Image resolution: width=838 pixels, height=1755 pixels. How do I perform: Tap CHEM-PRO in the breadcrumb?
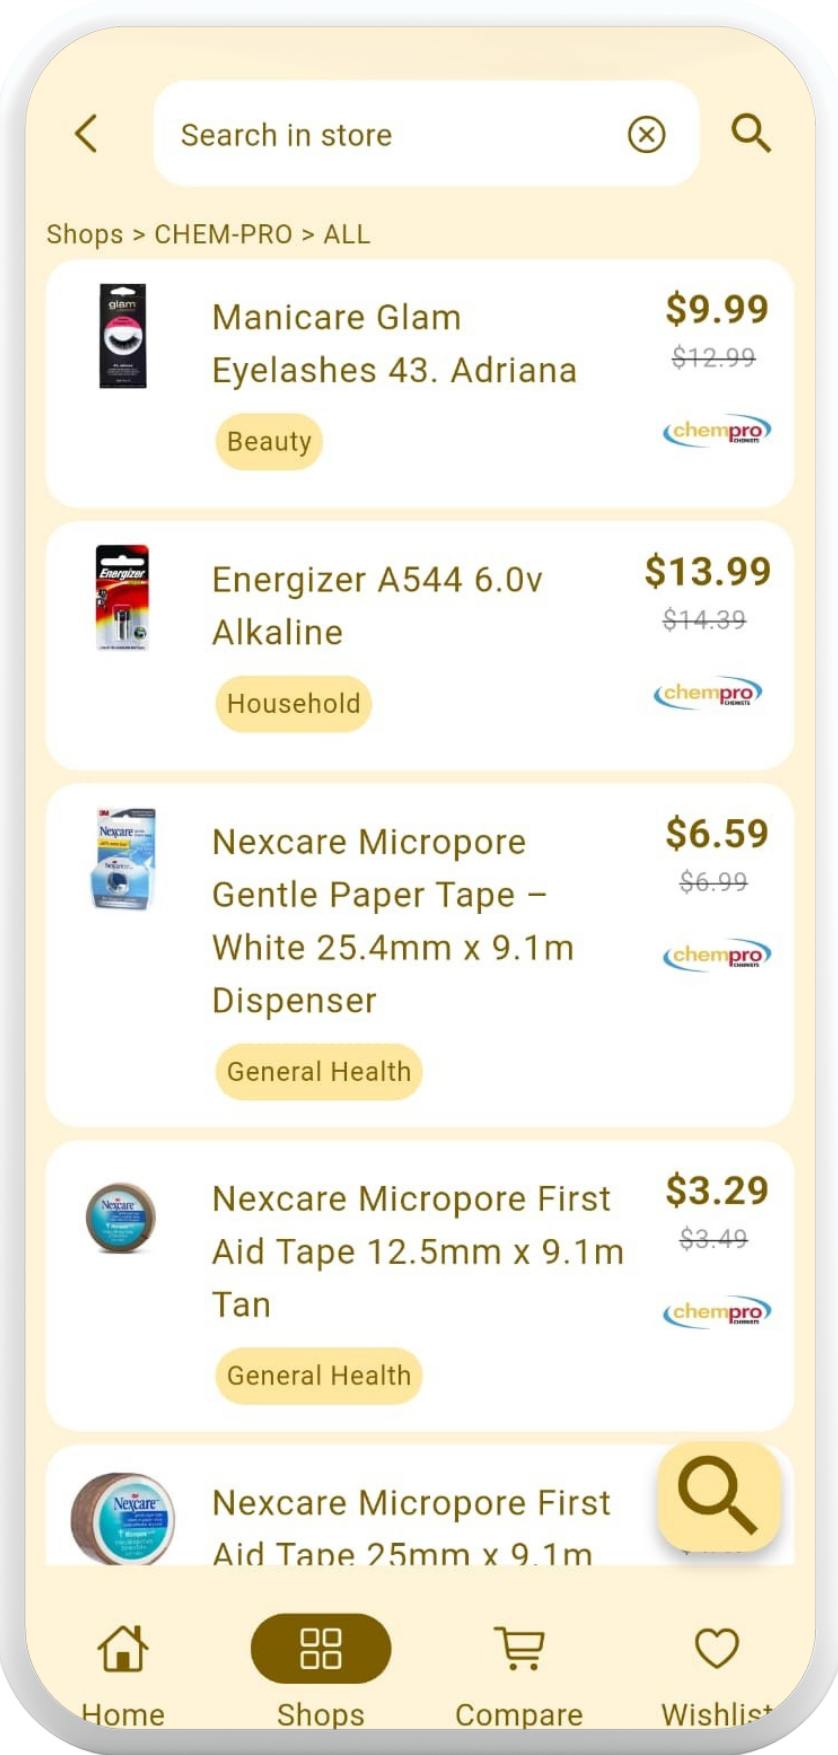point(223,234)
